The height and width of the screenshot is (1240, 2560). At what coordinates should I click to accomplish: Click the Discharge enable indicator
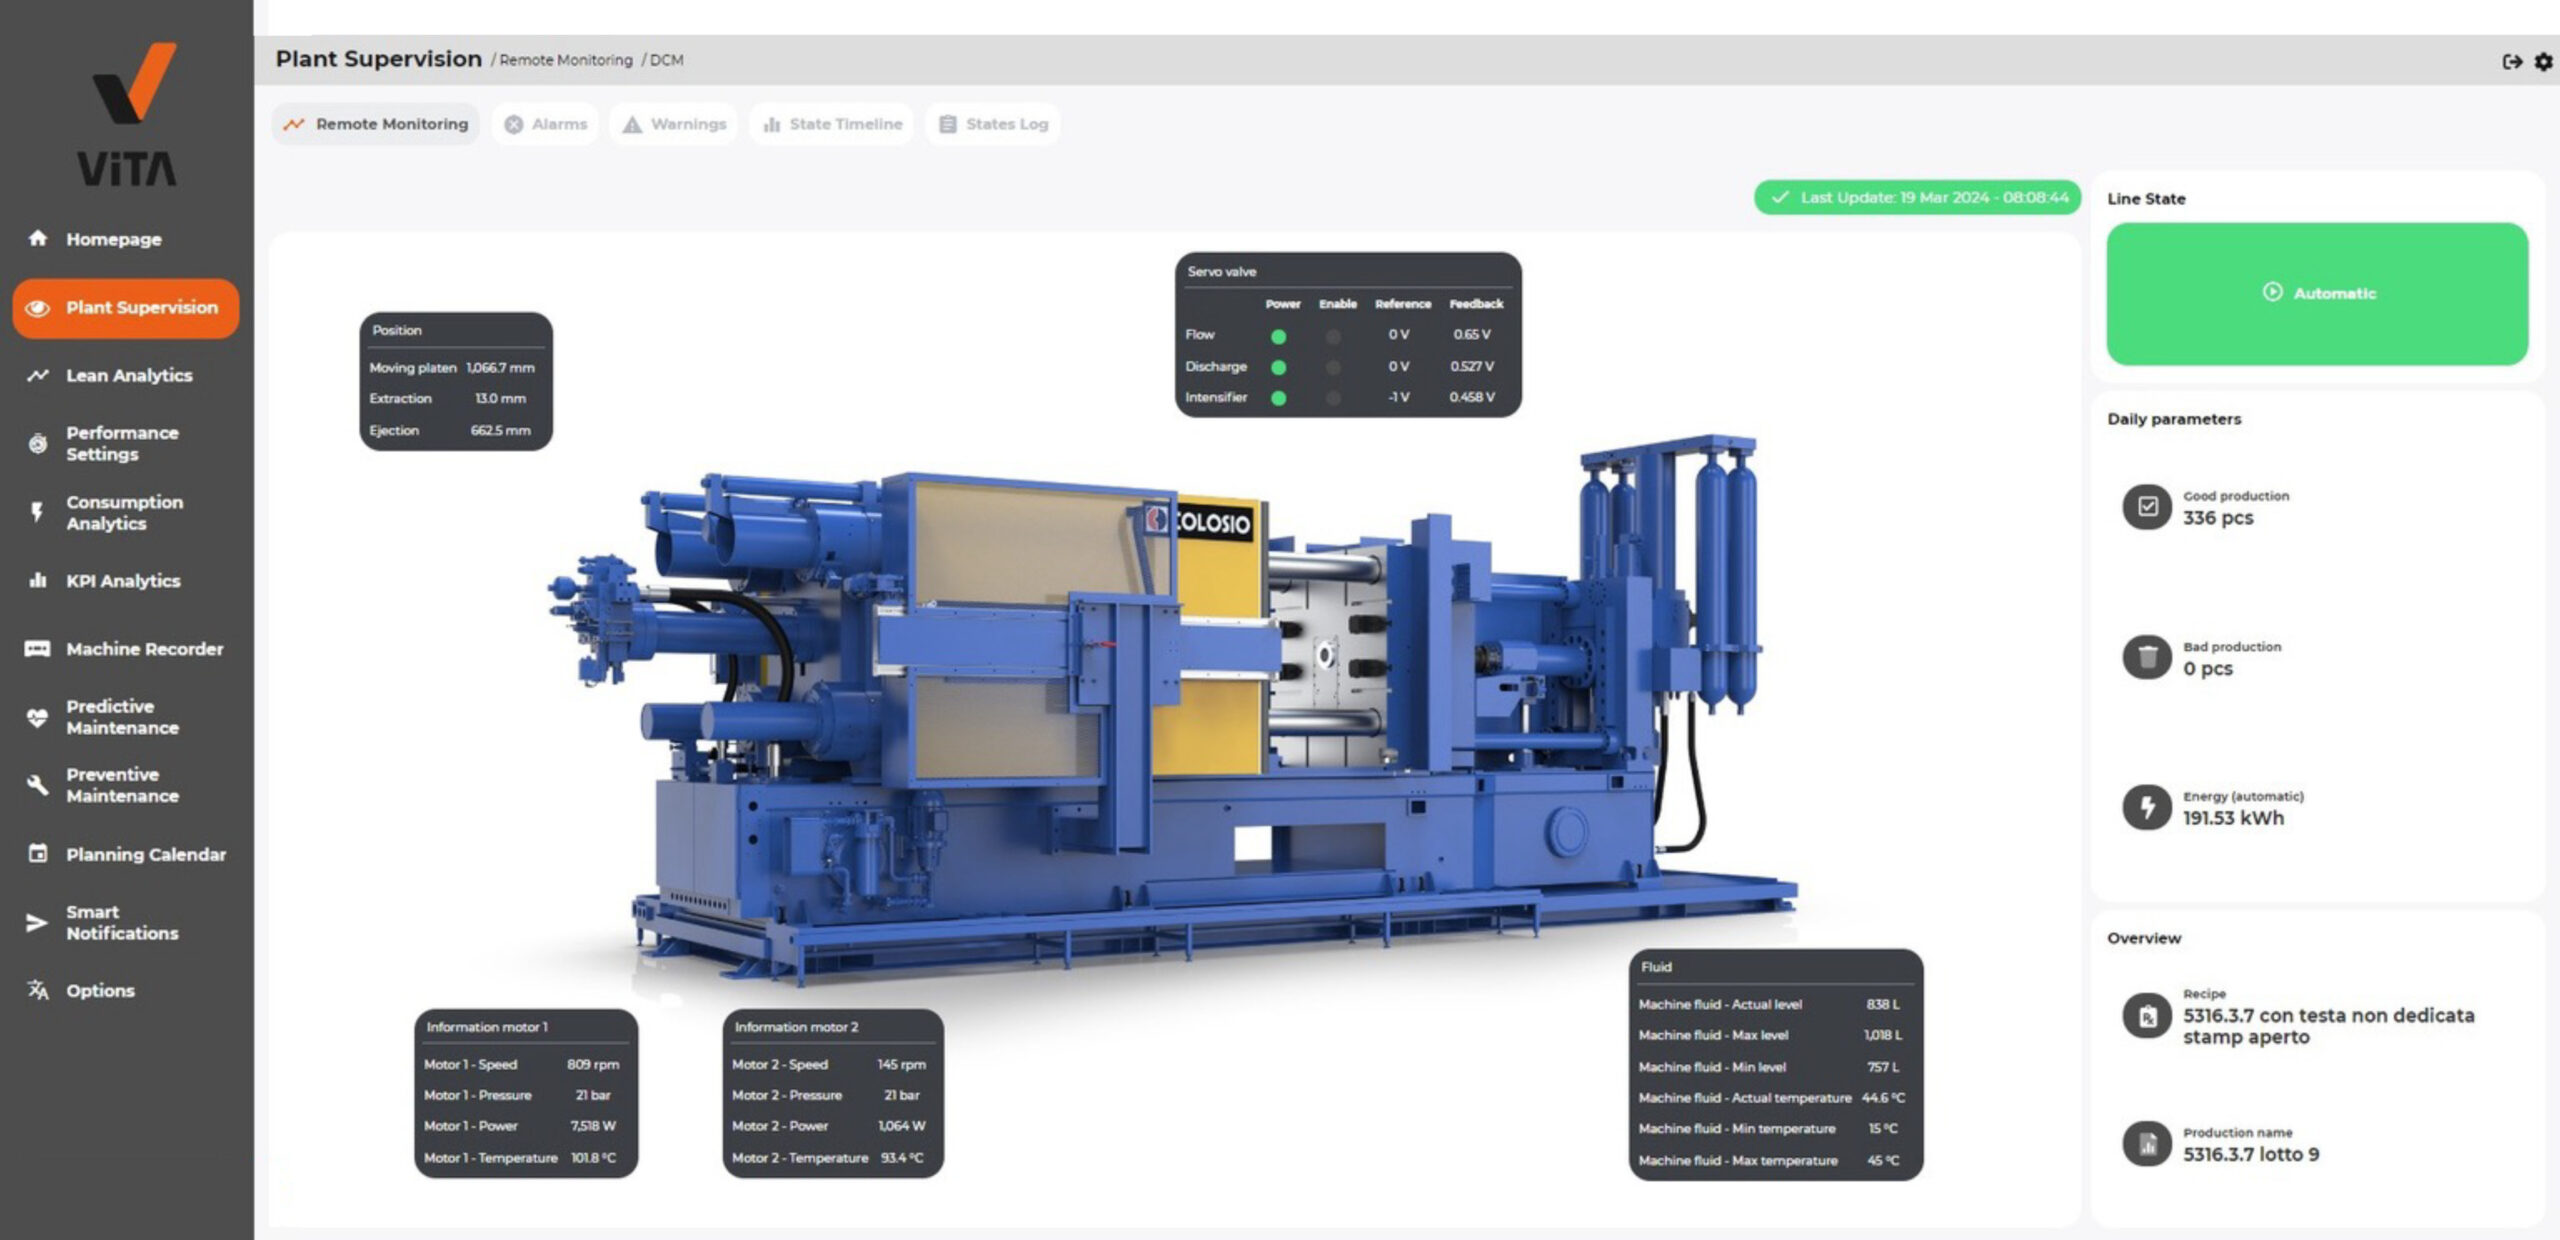(1333, 367)
